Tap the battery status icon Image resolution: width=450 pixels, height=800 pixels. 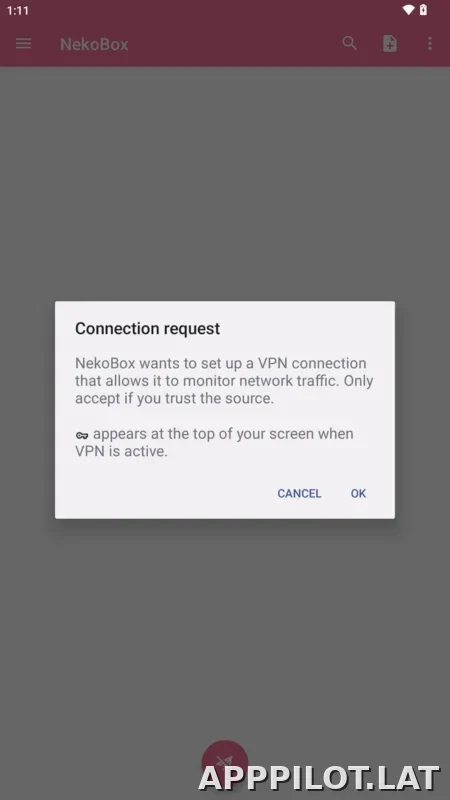[423, 10]
